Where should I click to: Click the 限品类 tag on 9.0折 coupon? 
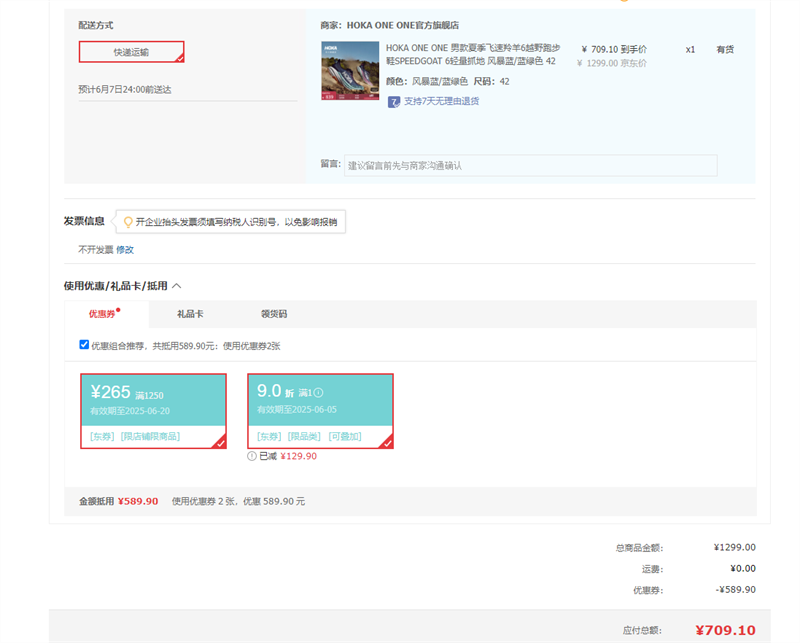pos(304,437)
